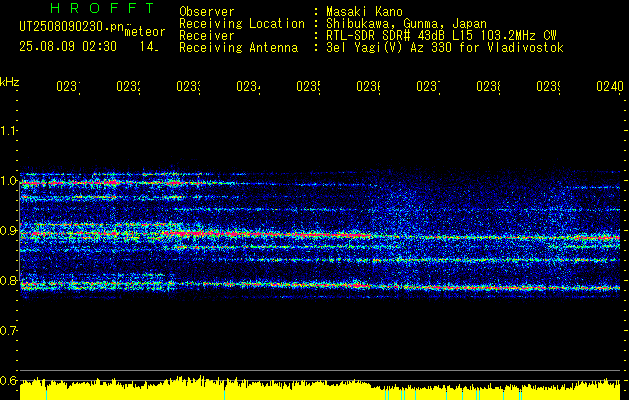Click the 0.7 frequency axis label
This screenshot has width=629, height=400.
tap(8, 330)
